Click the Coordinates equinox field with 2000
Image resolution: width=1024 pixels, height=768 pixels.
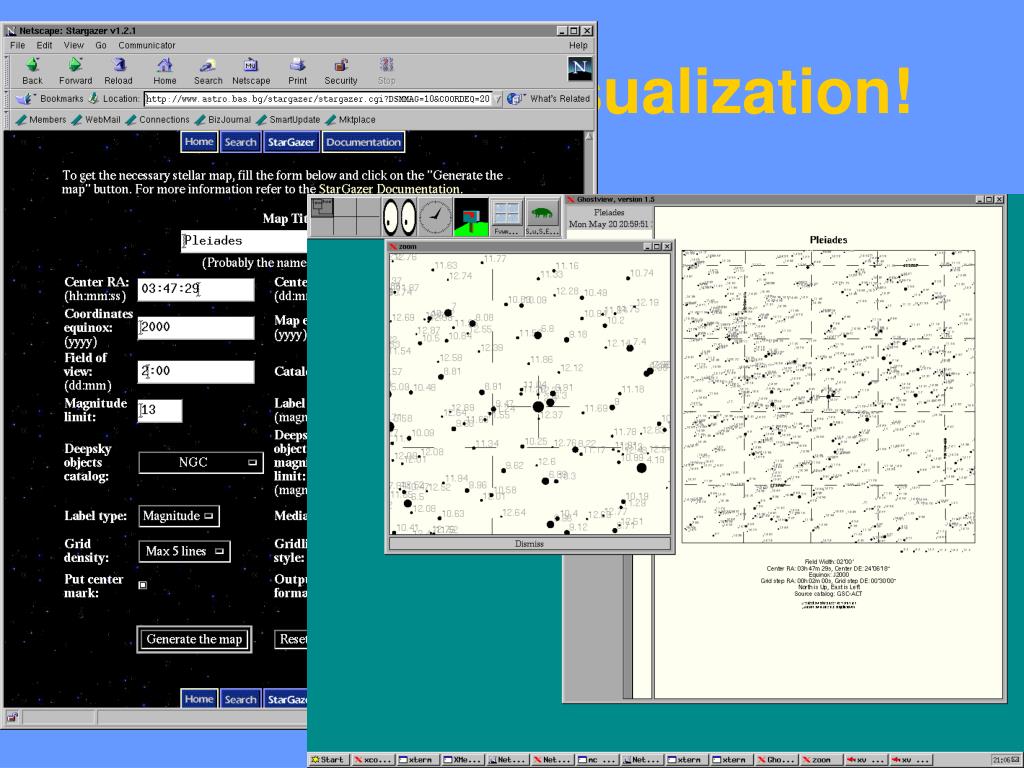[x=196, y=327]
